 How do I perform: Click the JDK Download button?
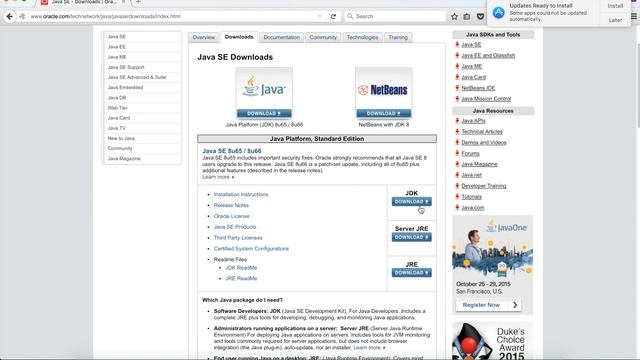[x=411, y=202]
